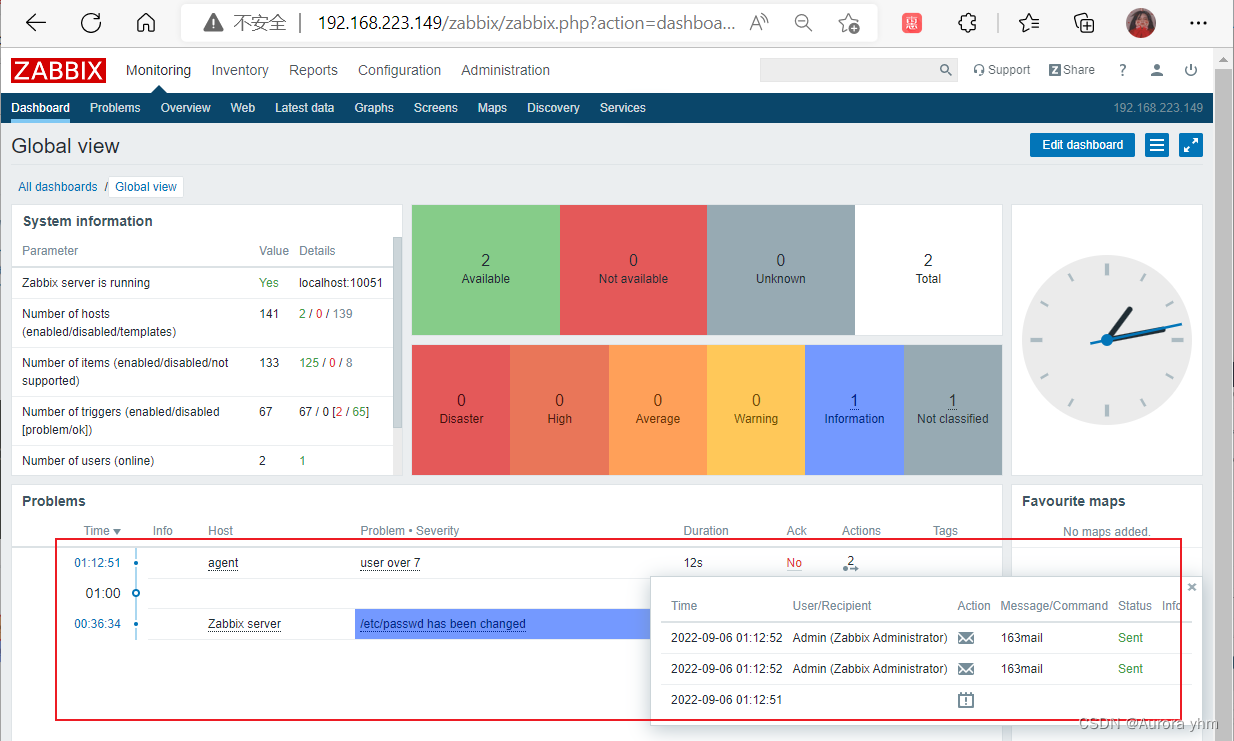This screenshot has width=1234, height=741.
Task: Switch to the Problems submenu tab
Action: [115, 108]
